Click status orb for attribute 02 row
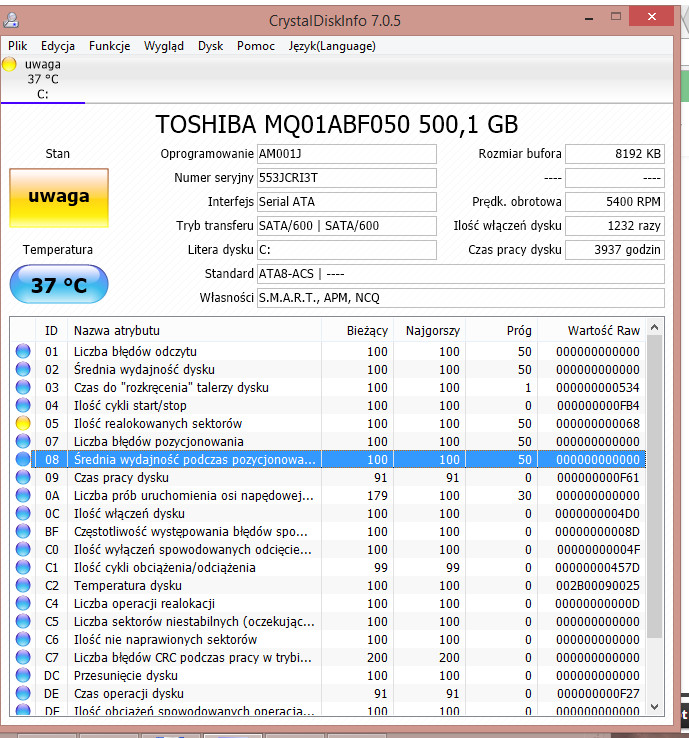This screenshot has width=689, height=738. (23, 369)
